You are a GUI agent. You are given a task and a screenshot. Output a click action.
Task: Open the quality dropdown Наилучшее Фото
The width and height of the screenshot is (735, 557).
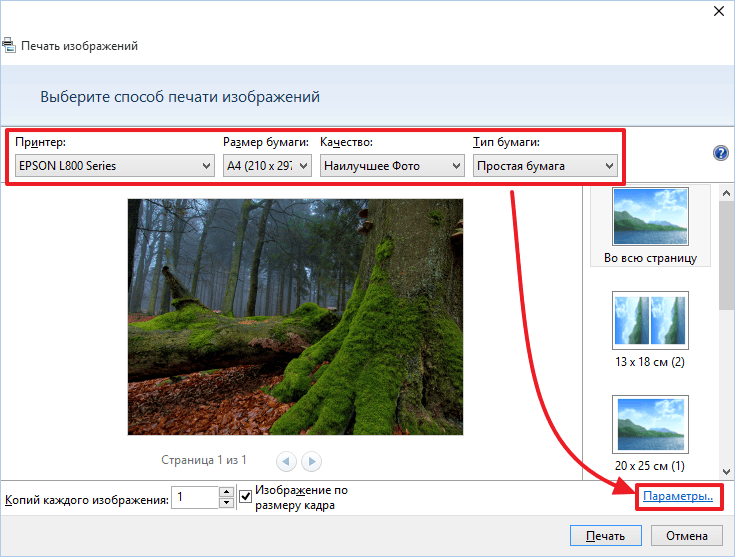point(392,166)
